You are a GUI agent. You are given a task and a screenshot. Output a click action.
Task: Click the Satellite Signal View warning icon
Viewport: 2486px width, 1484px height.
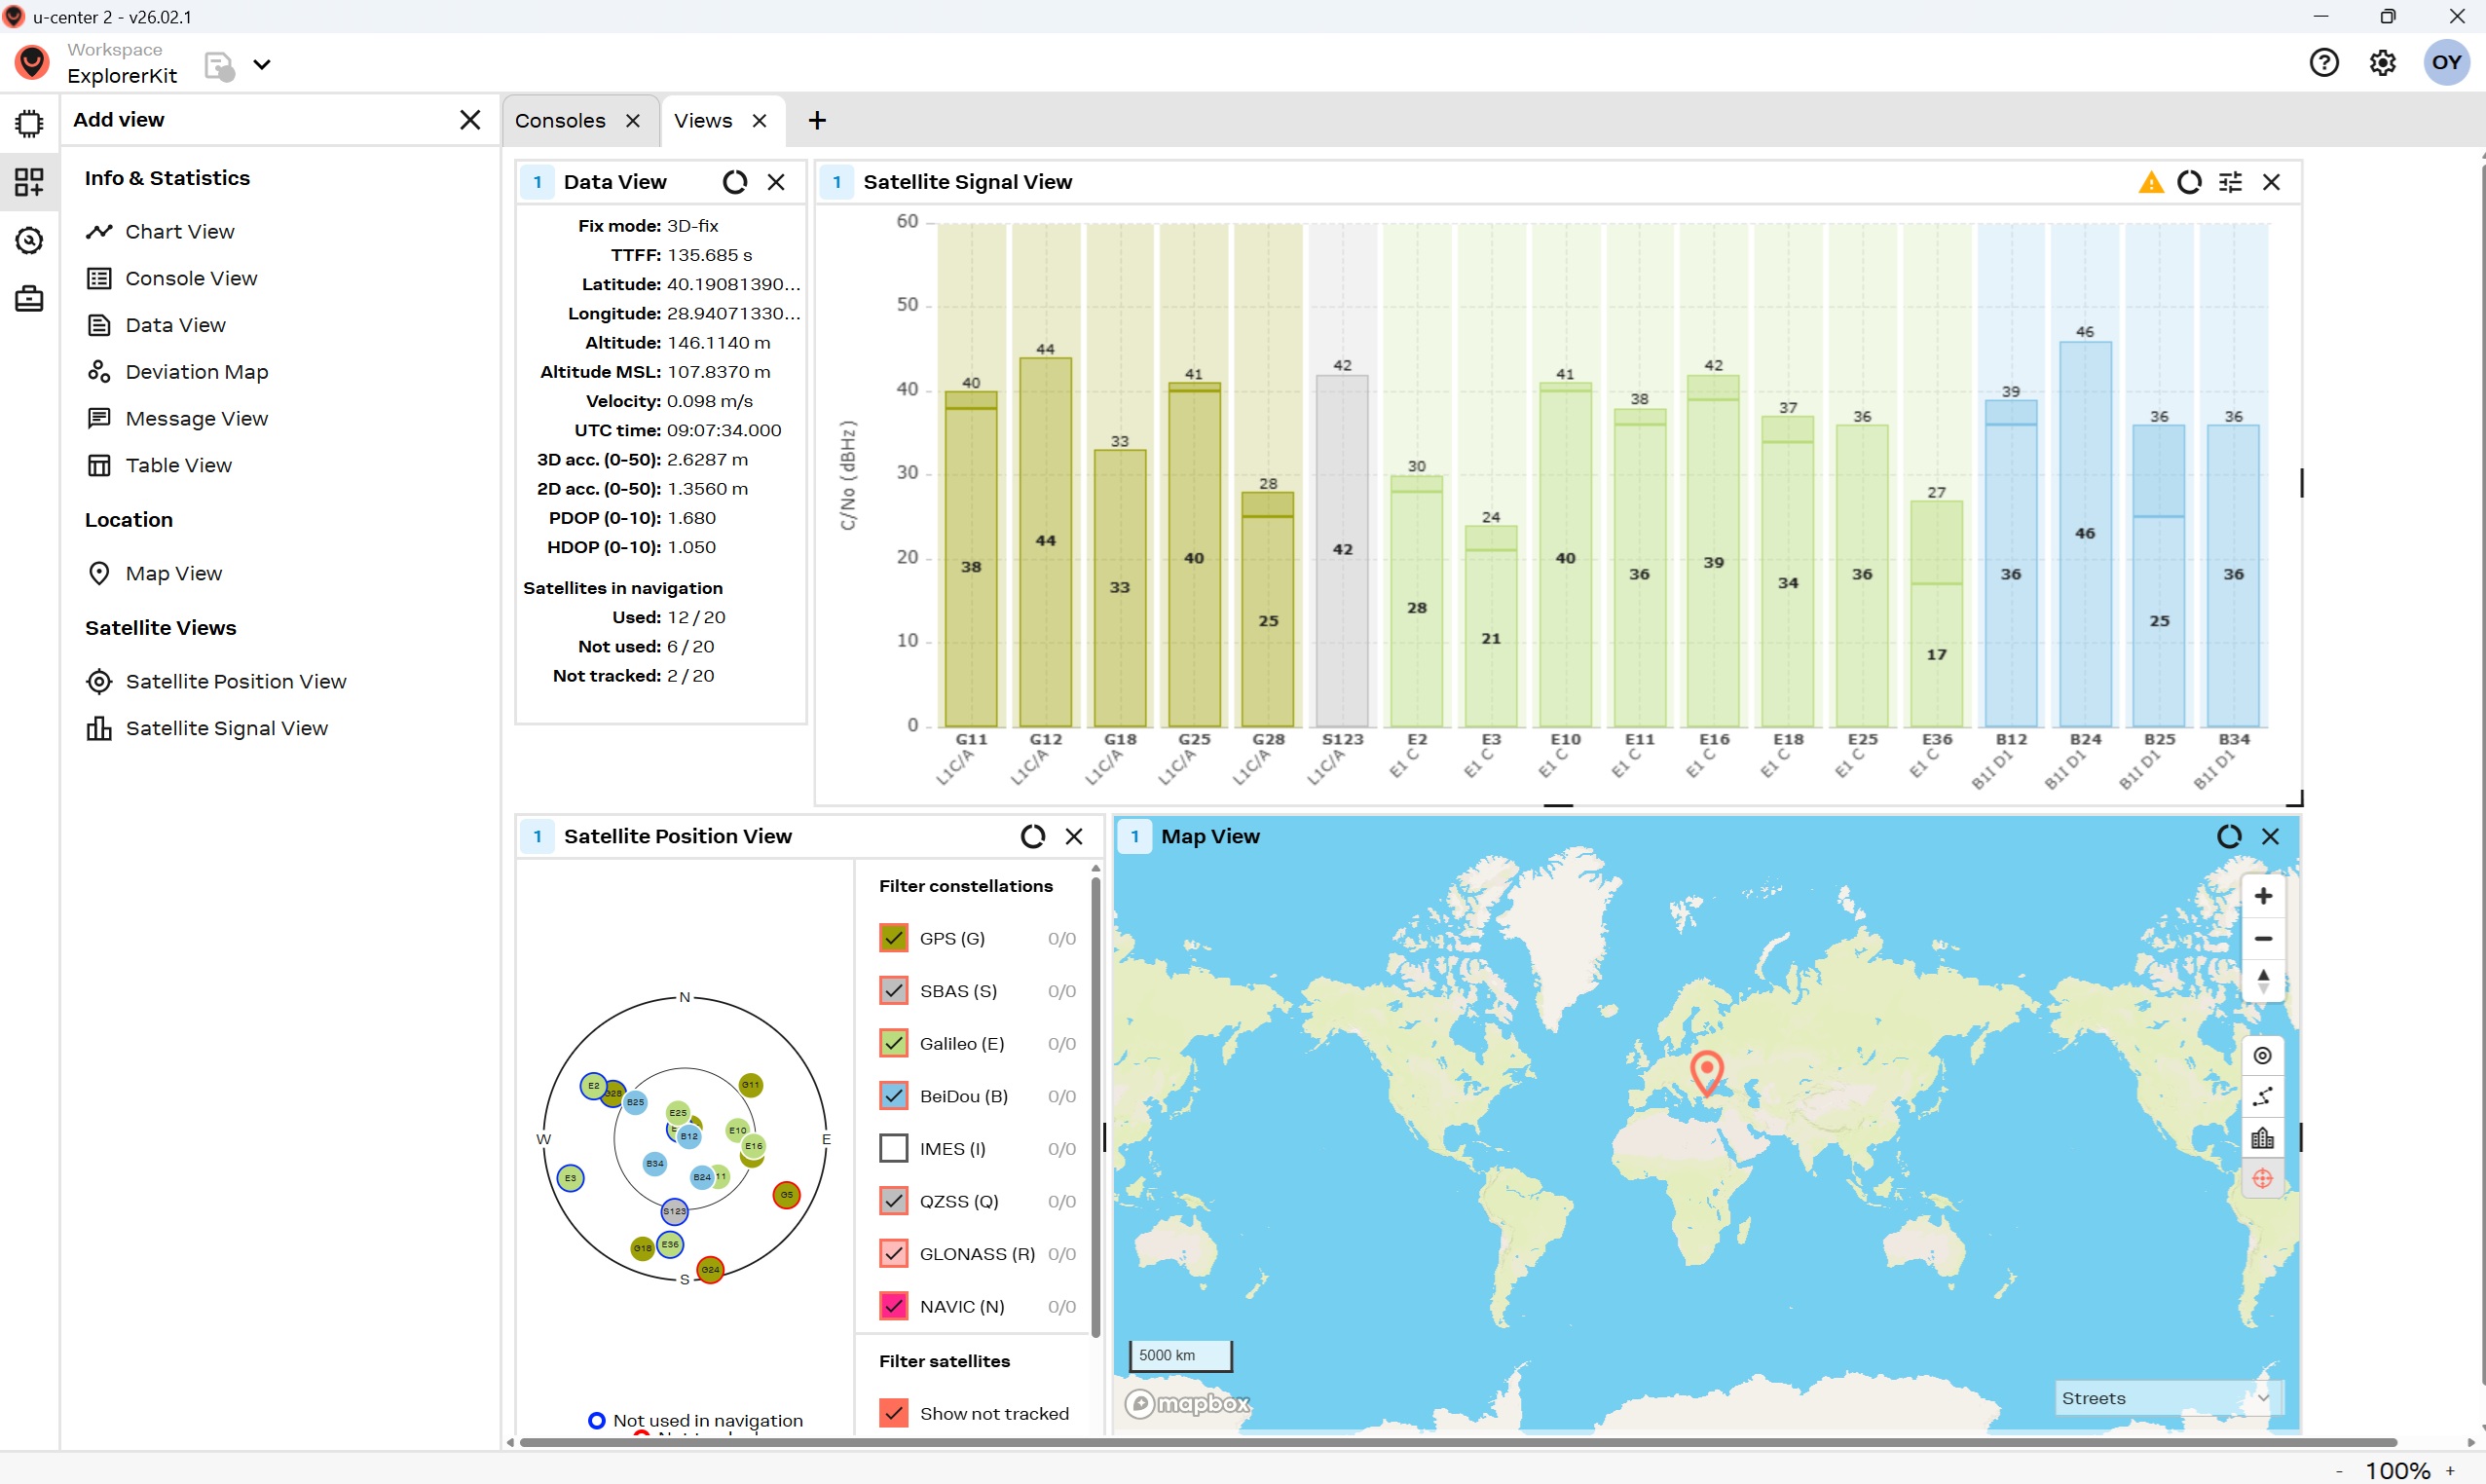coord(2150,182)
